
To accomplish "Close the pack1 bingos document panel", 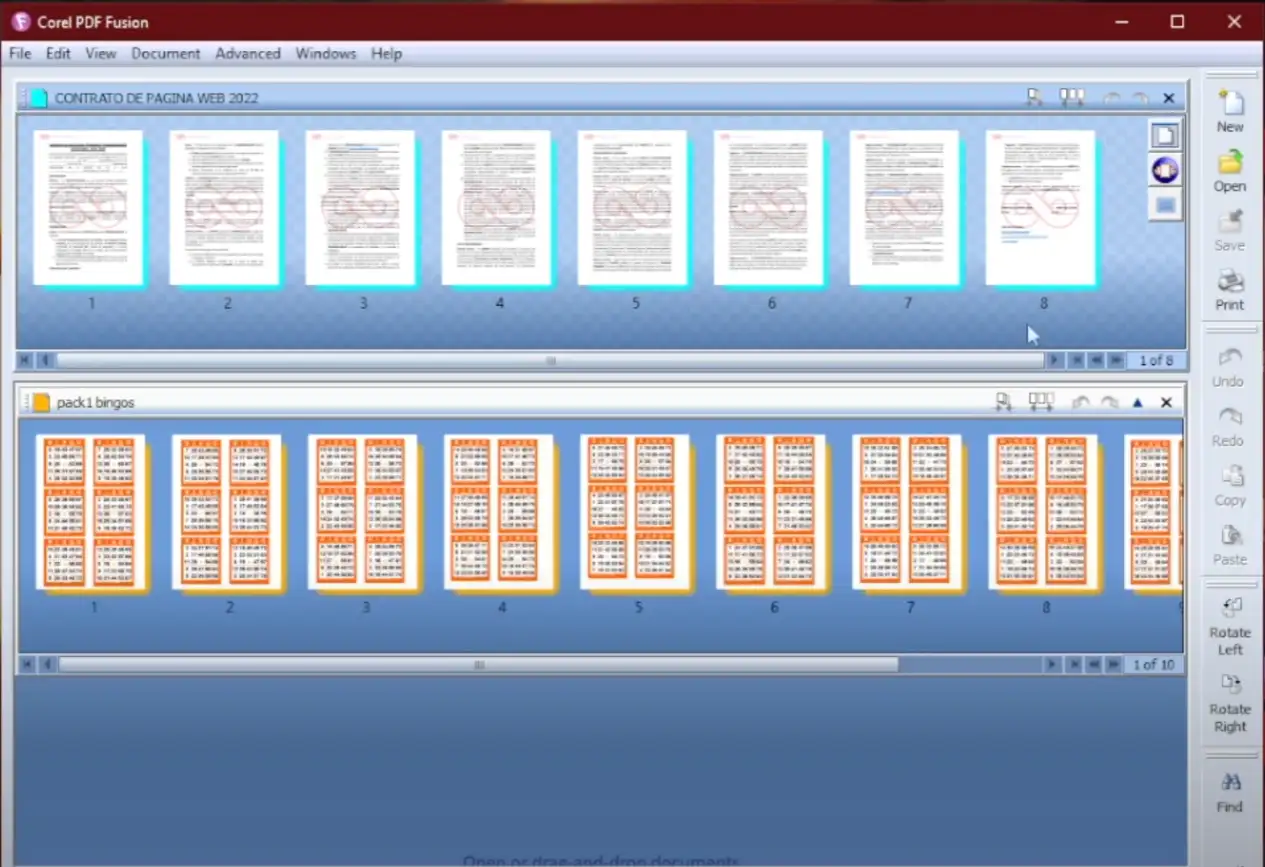I will tap(1166, 403).
